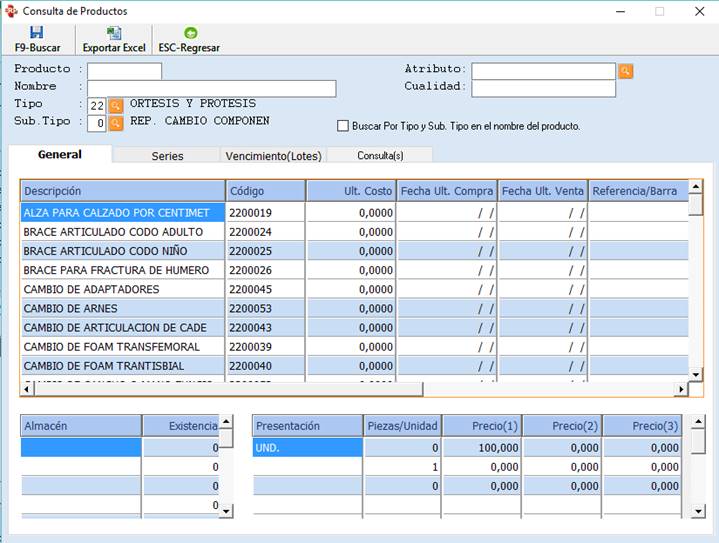719x543 pixels.
Task: Click the app icon in title bar
Action: tap(11, 11)
